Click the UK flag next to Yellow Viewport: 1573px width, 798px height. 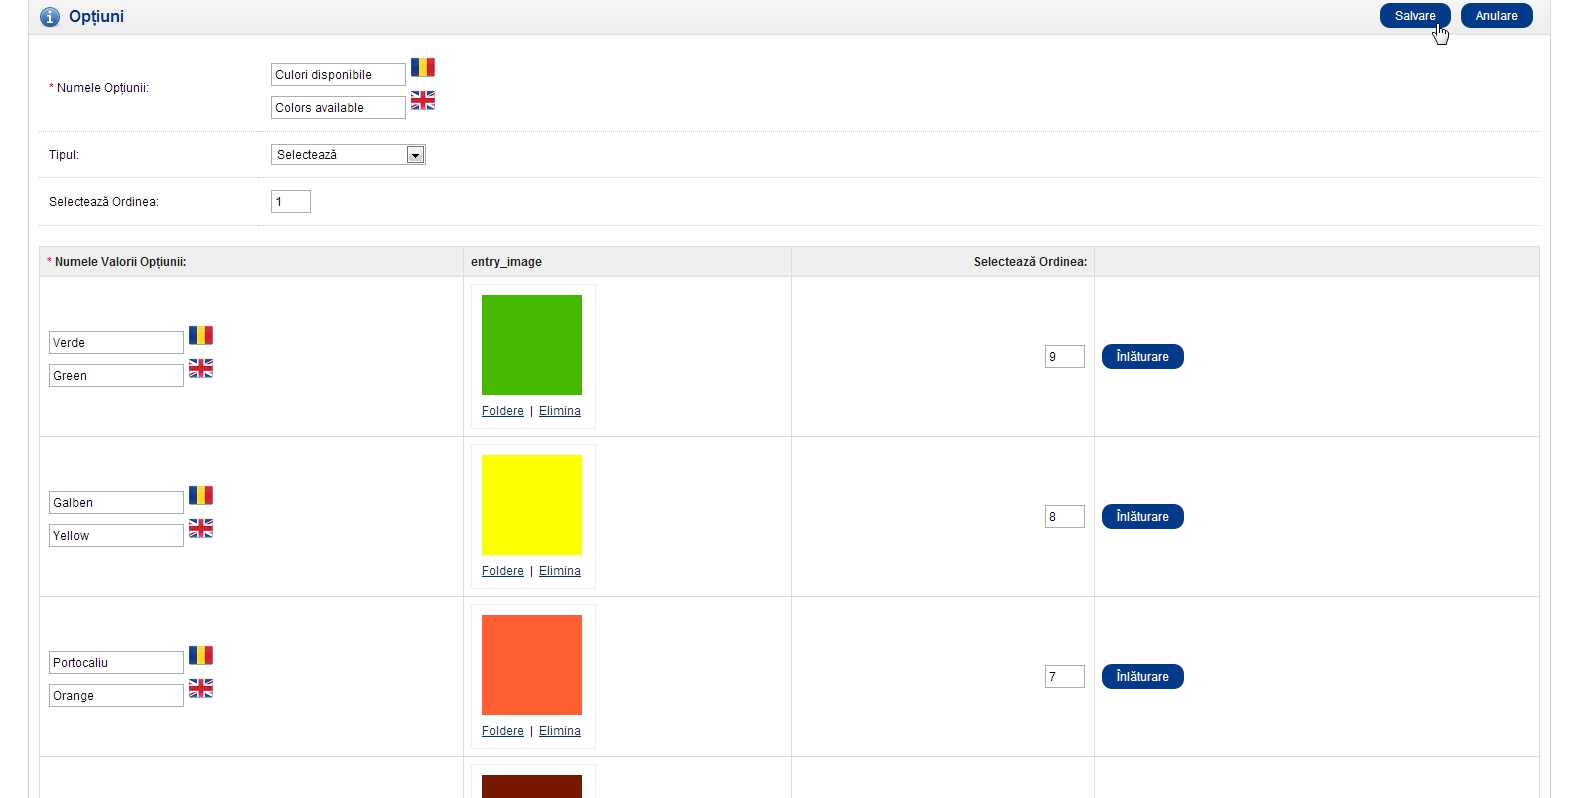tap(200, 528)
